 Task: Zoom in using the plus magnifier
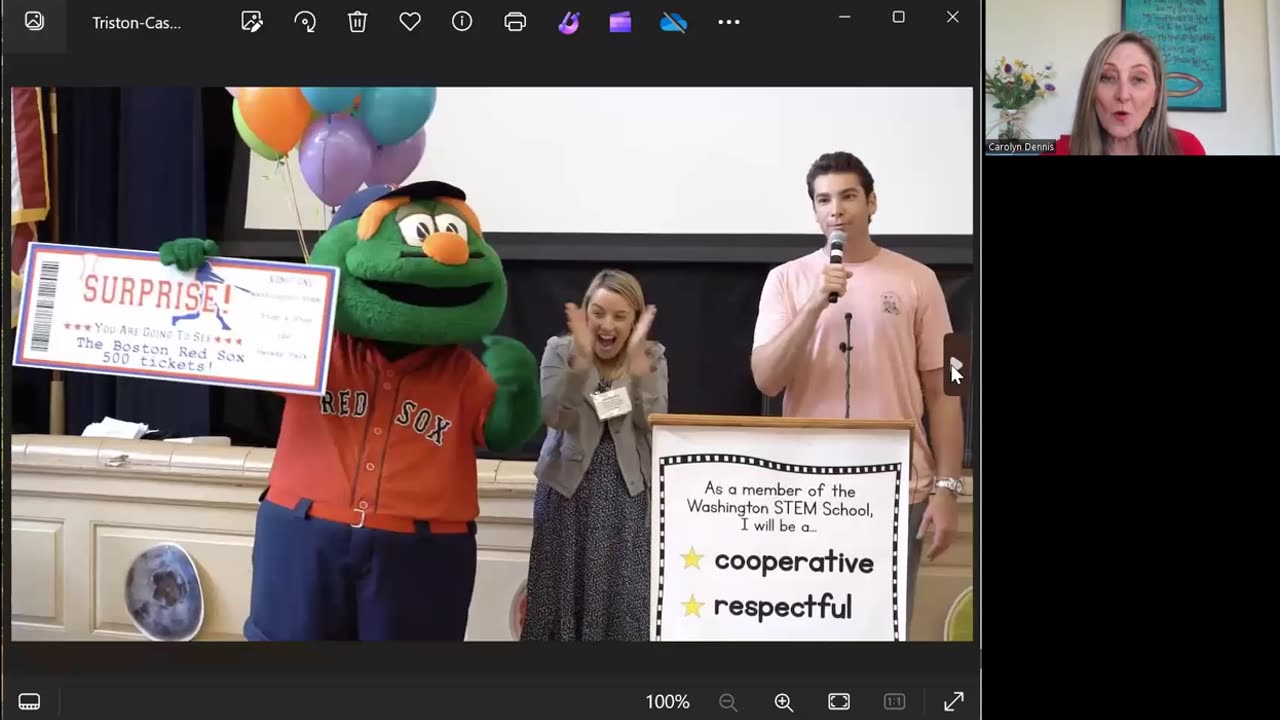point(783,702)
